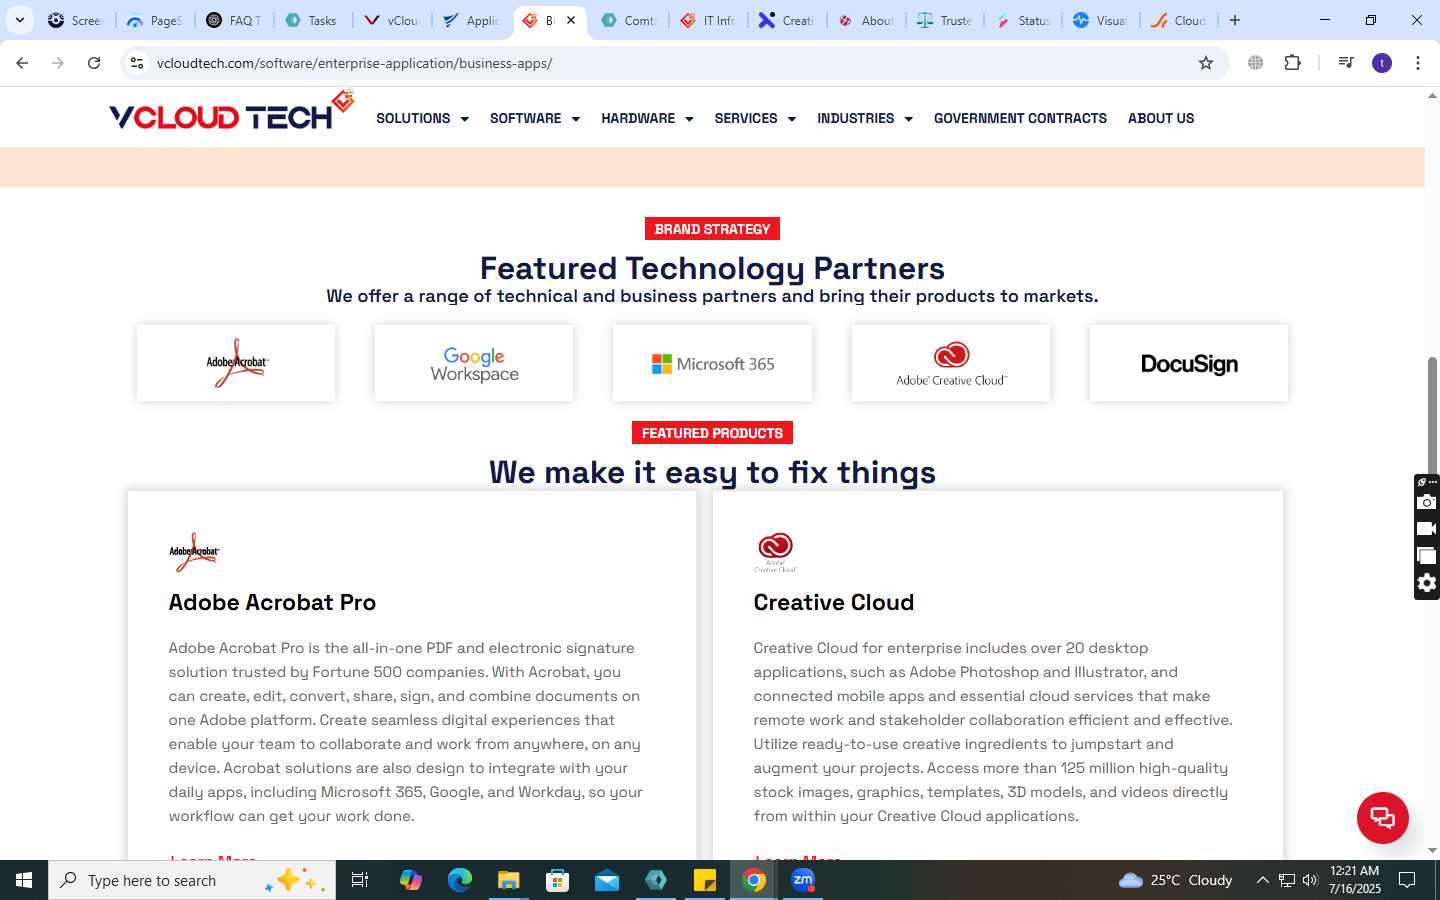The width and height of the screenshot is (1440, 900).
Task: Select the DocuSign partner logo
Action: [1189, 363]
